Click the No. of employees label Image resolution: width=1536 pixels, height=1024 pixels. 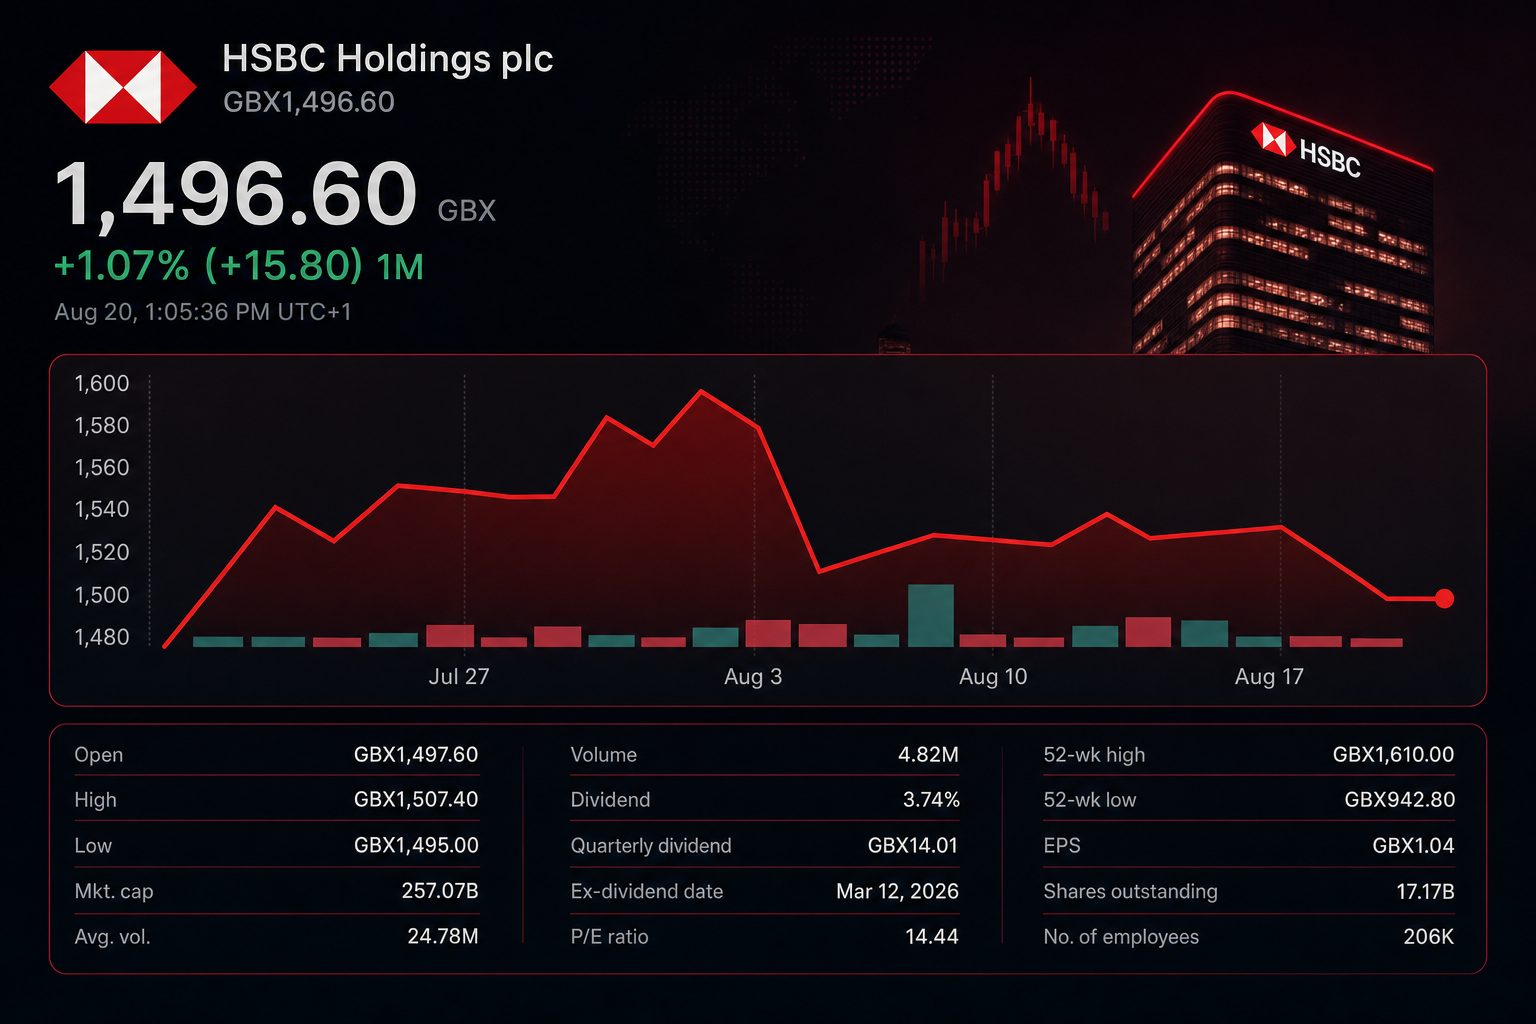[1121, 937]
